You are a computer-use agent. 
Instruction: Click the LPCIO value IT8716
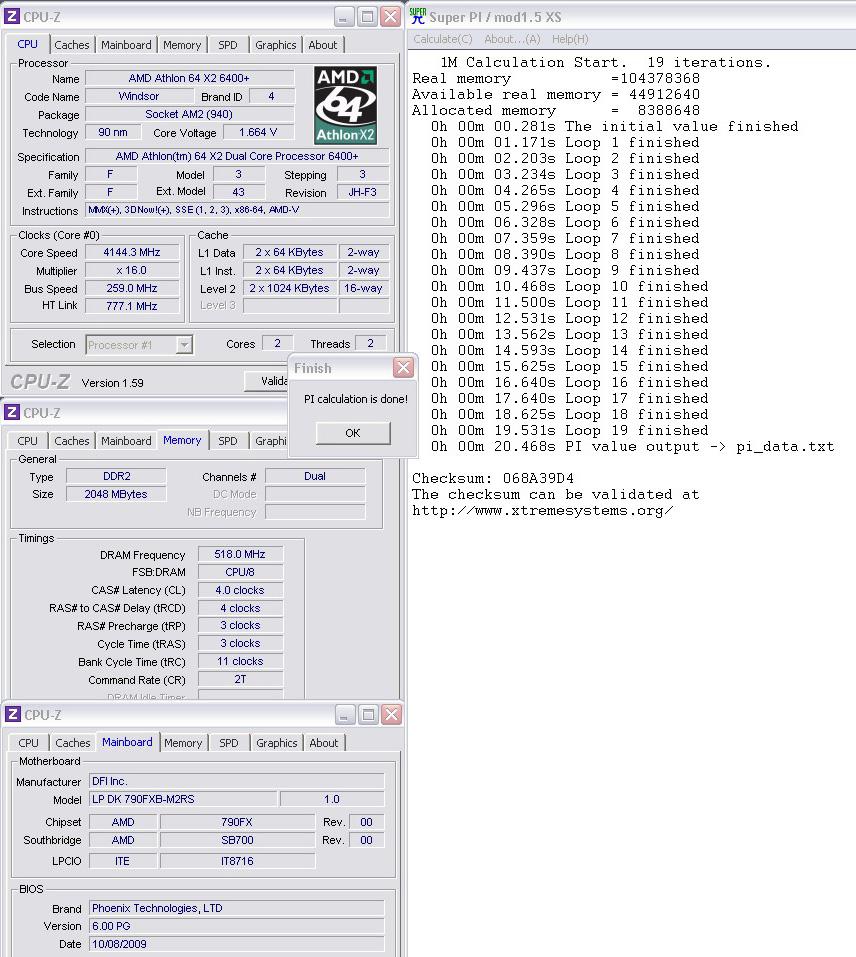coord(237,861)
